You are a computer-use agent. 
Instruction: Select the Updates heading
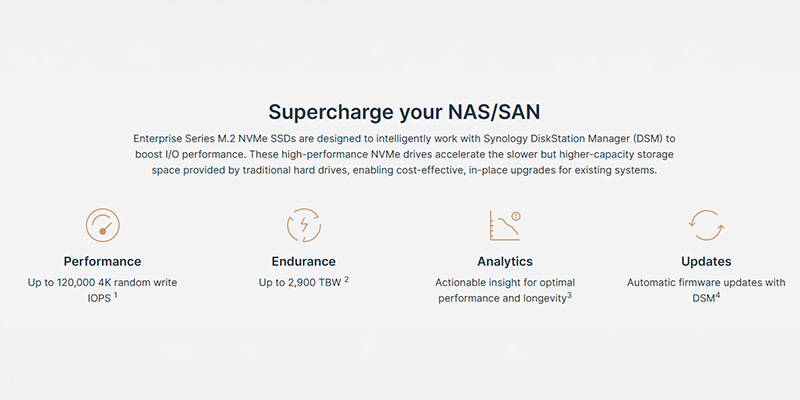[x=706, y=262]
